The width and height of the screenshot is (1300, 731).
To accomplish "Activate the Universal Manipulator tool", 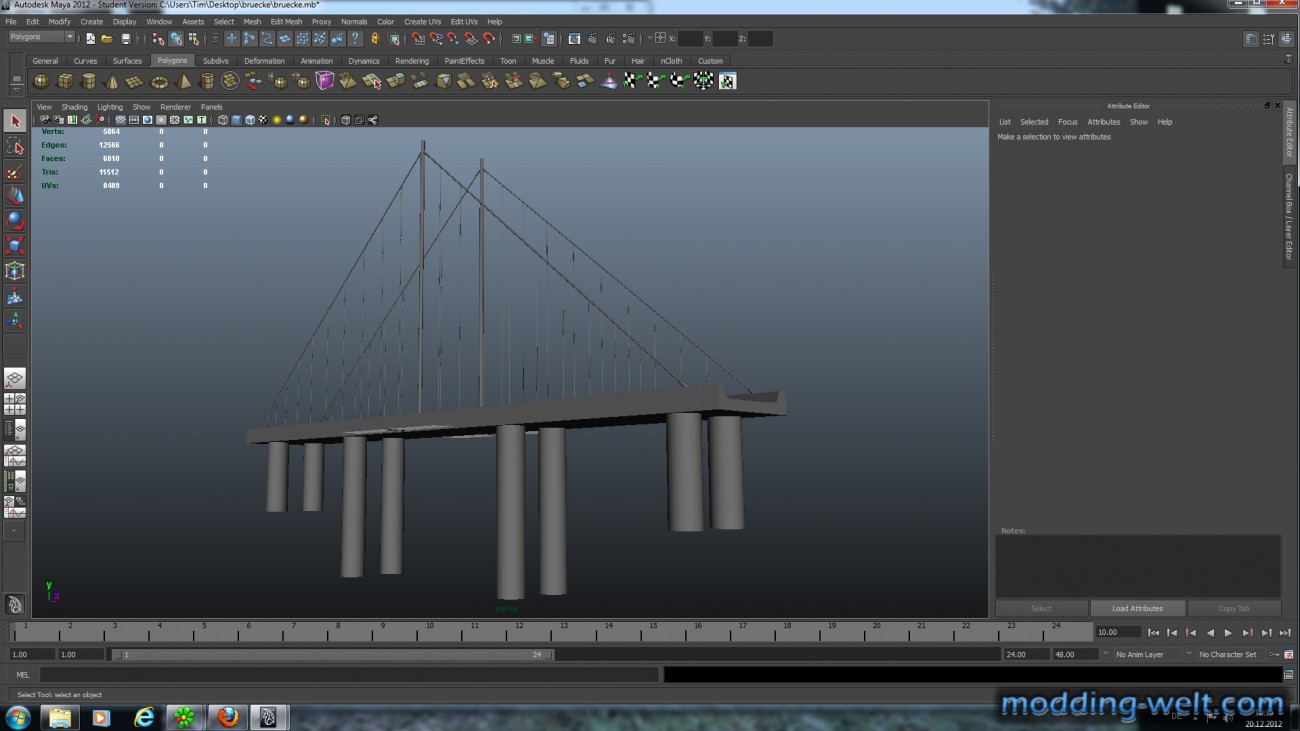I will pos(15,271).
